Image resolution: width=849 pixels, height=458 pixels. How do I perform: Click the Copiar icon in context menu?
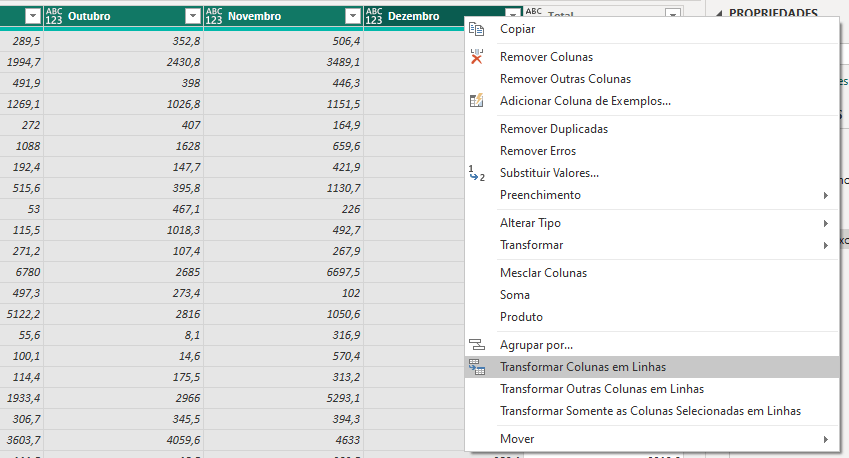[476, 29]
